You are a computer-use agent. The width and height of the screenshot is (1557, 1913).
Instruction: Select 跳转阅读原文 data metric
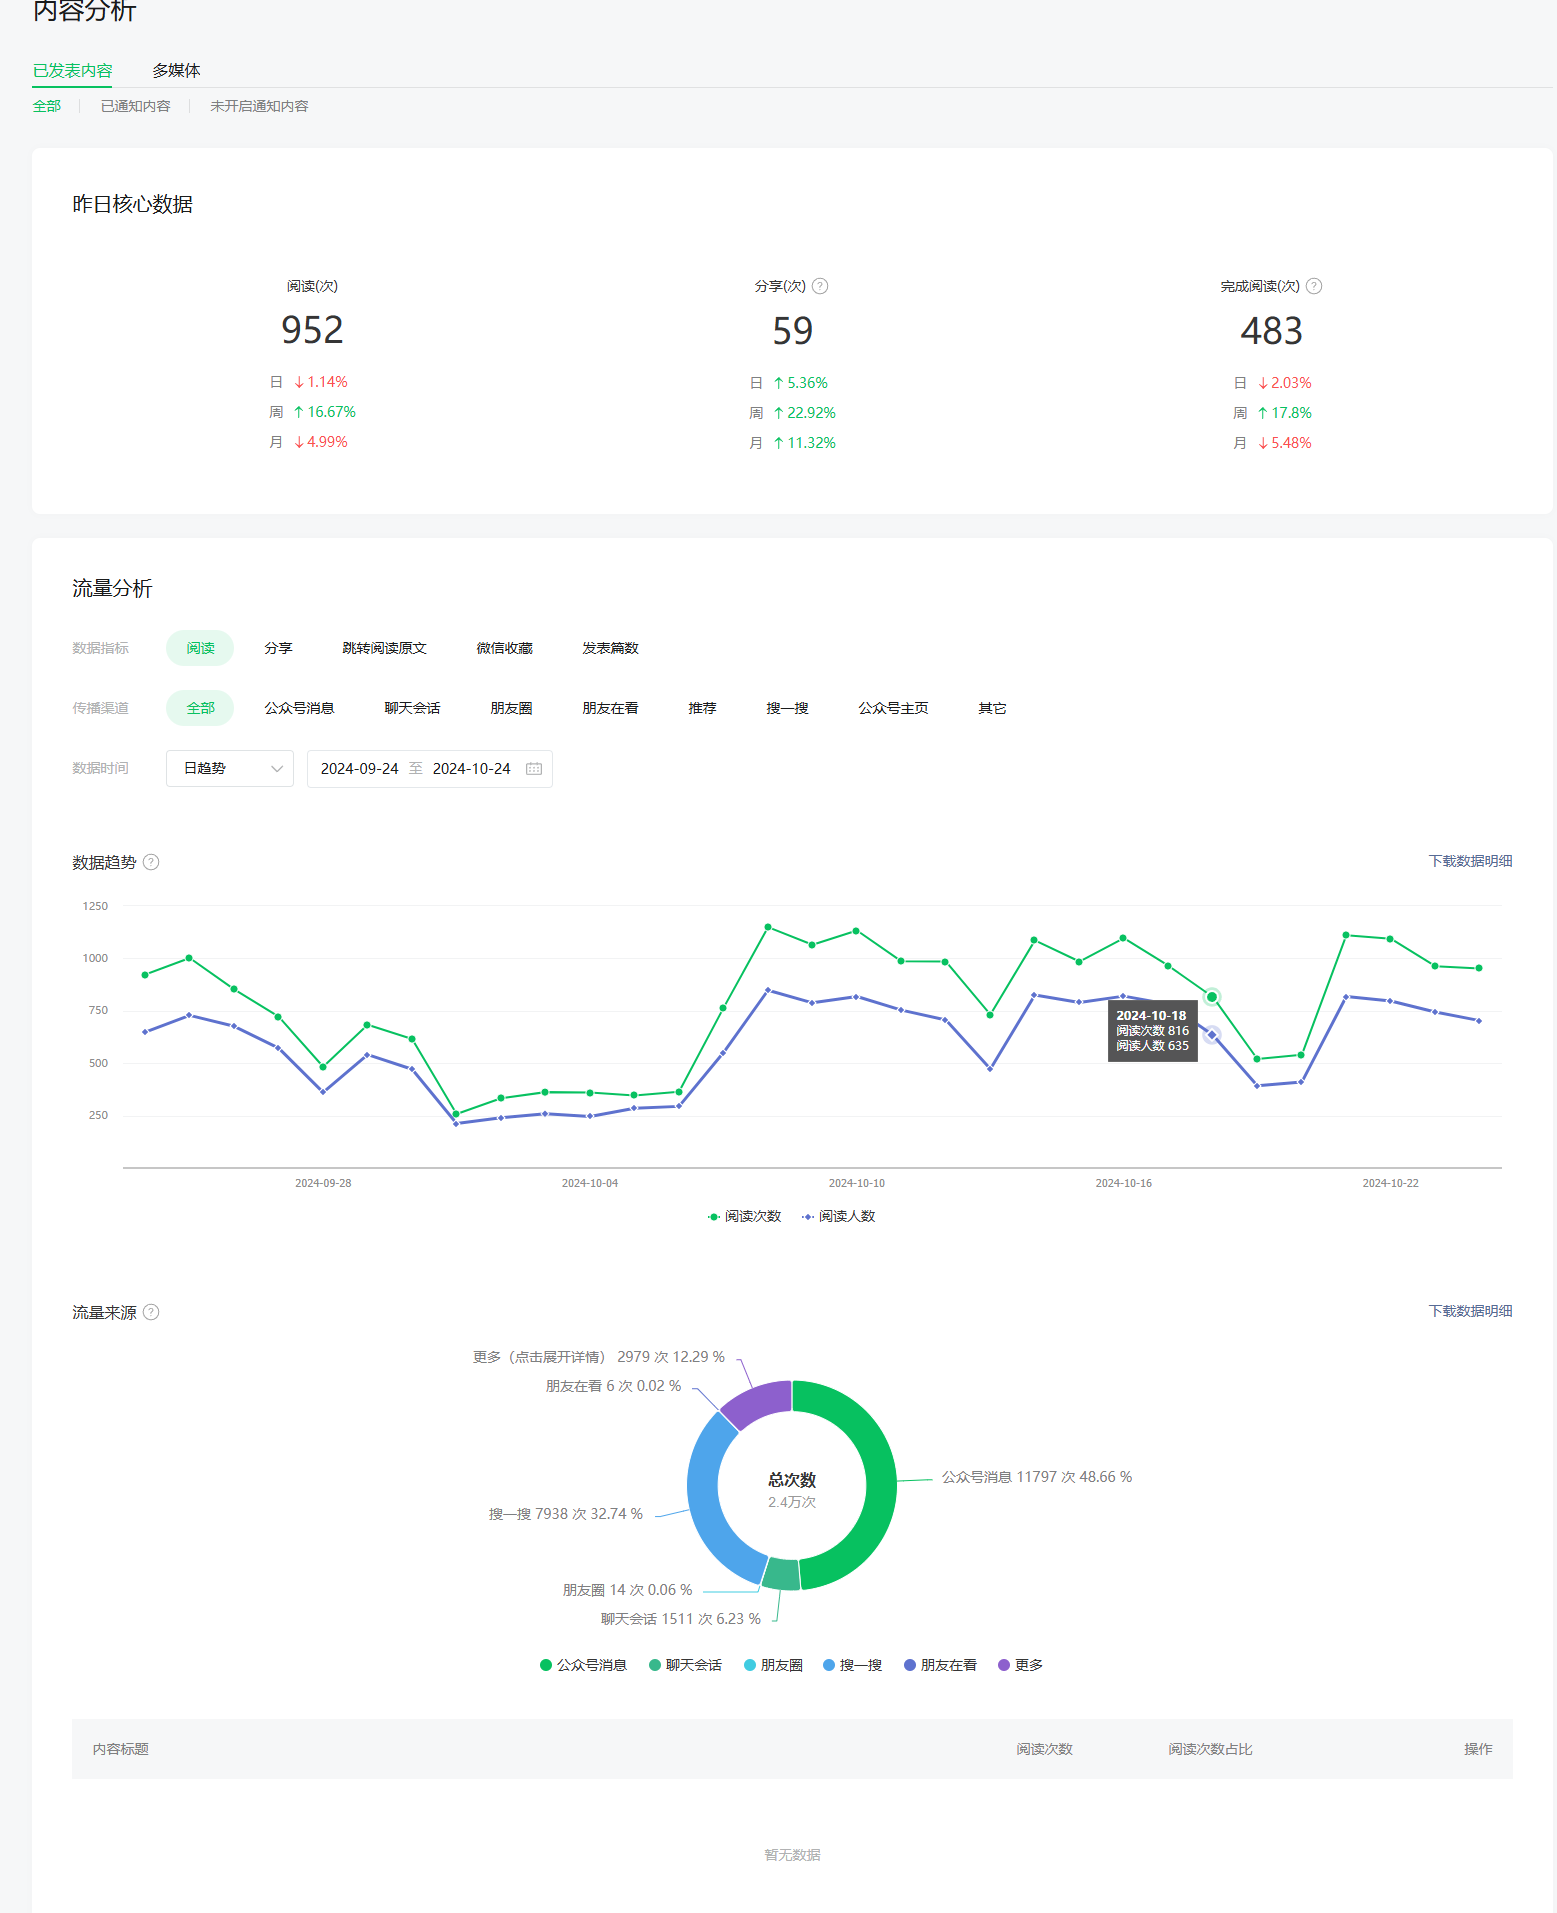click(x=384, y=648)
